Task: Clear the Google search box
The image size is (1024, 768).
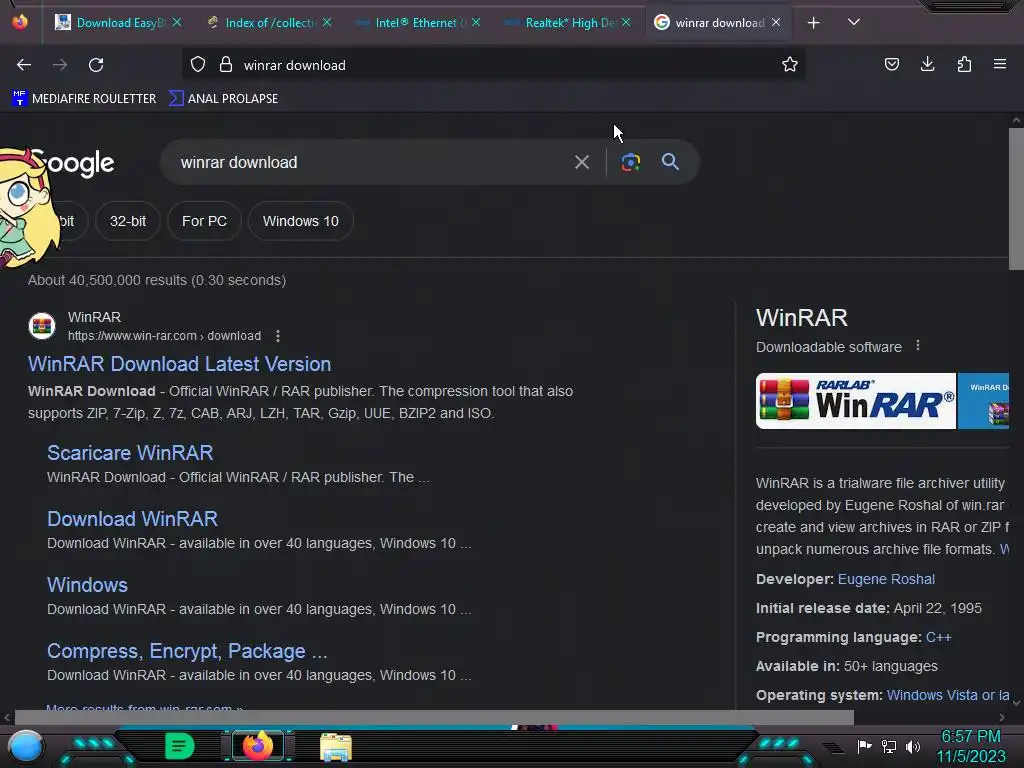Action: pyautogui.click(x=581, y=162)
